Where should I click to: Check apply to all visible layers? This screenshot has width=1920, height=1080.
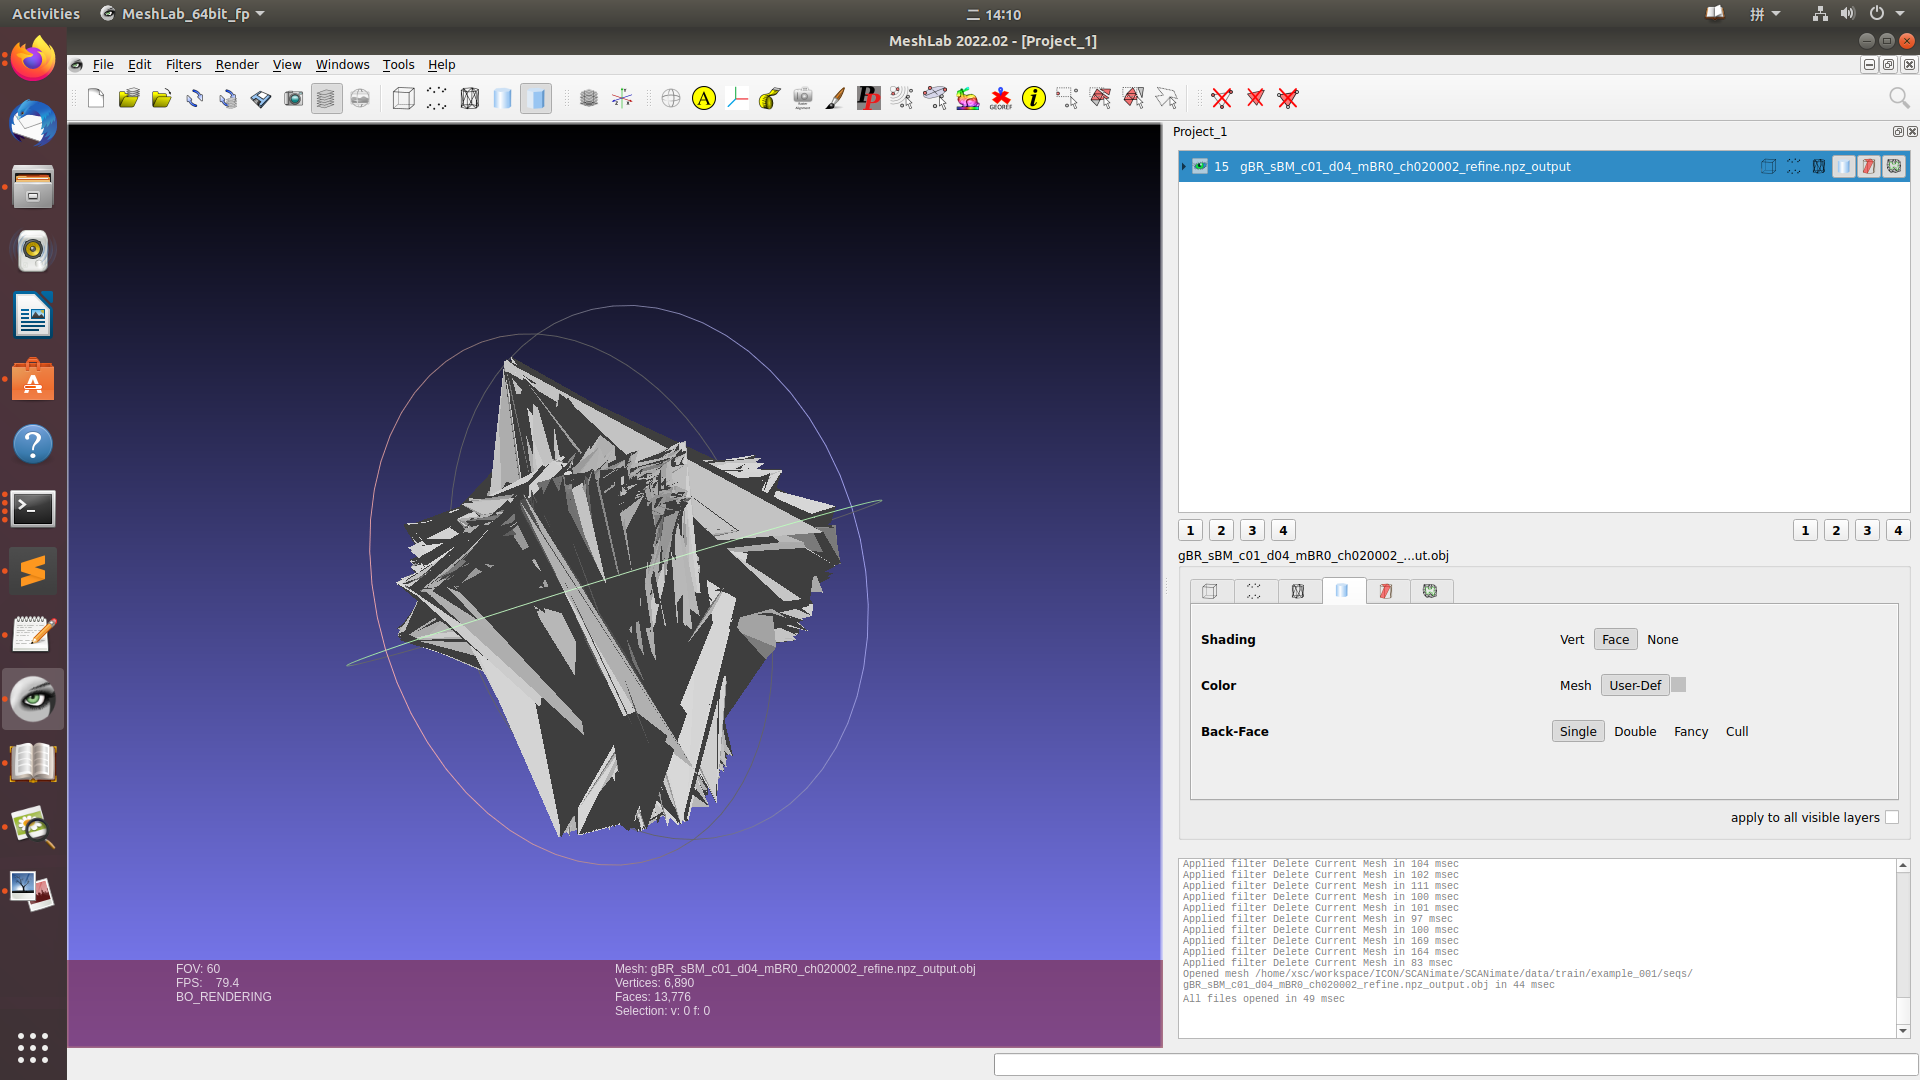[x=1891, y=817]
